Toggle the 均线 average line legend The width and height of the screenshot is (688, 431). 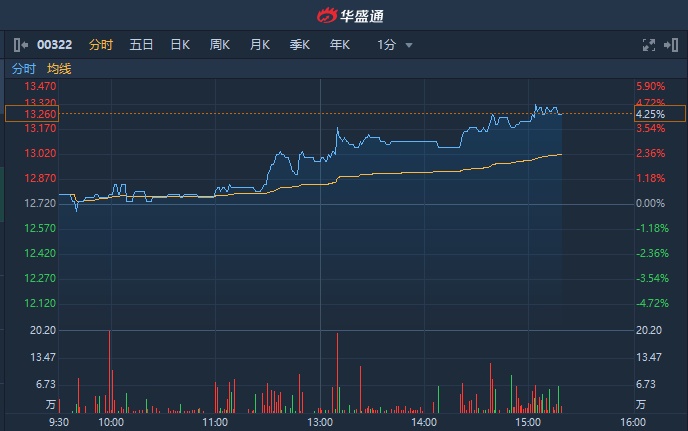tap(59, 69)
